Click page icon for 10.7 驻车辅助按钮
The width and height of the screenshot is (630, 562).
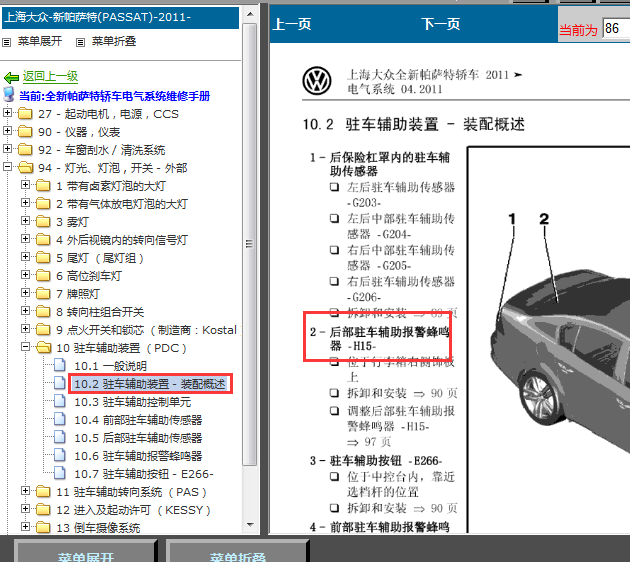[x=60, y=473]
